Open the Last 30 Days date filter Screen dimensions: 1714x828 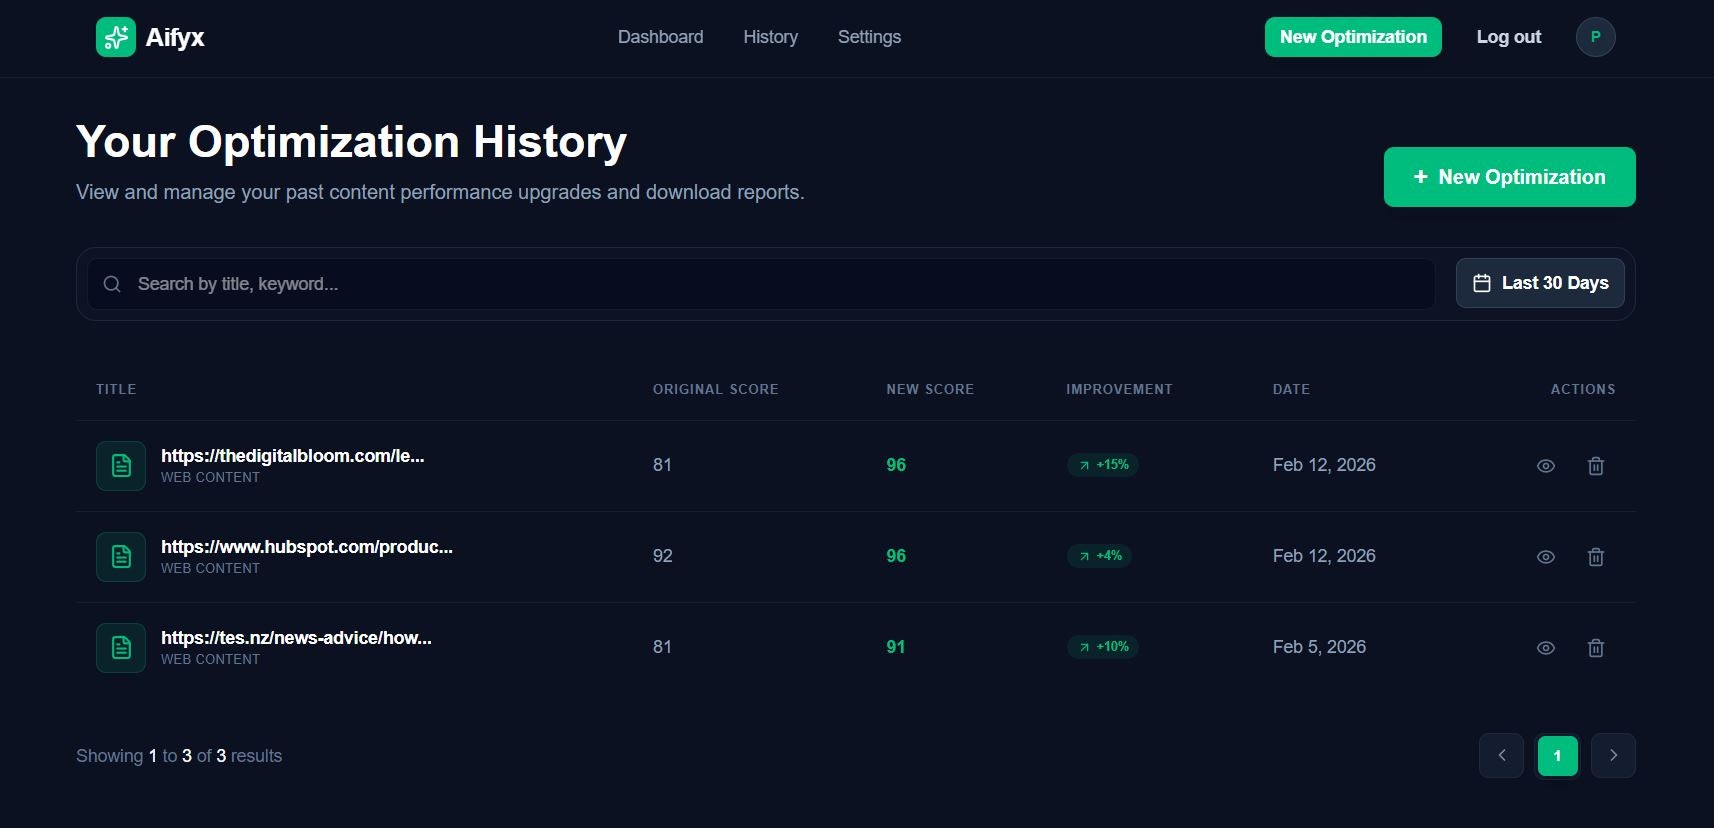pyautogui.click(x=1540, y=283)
